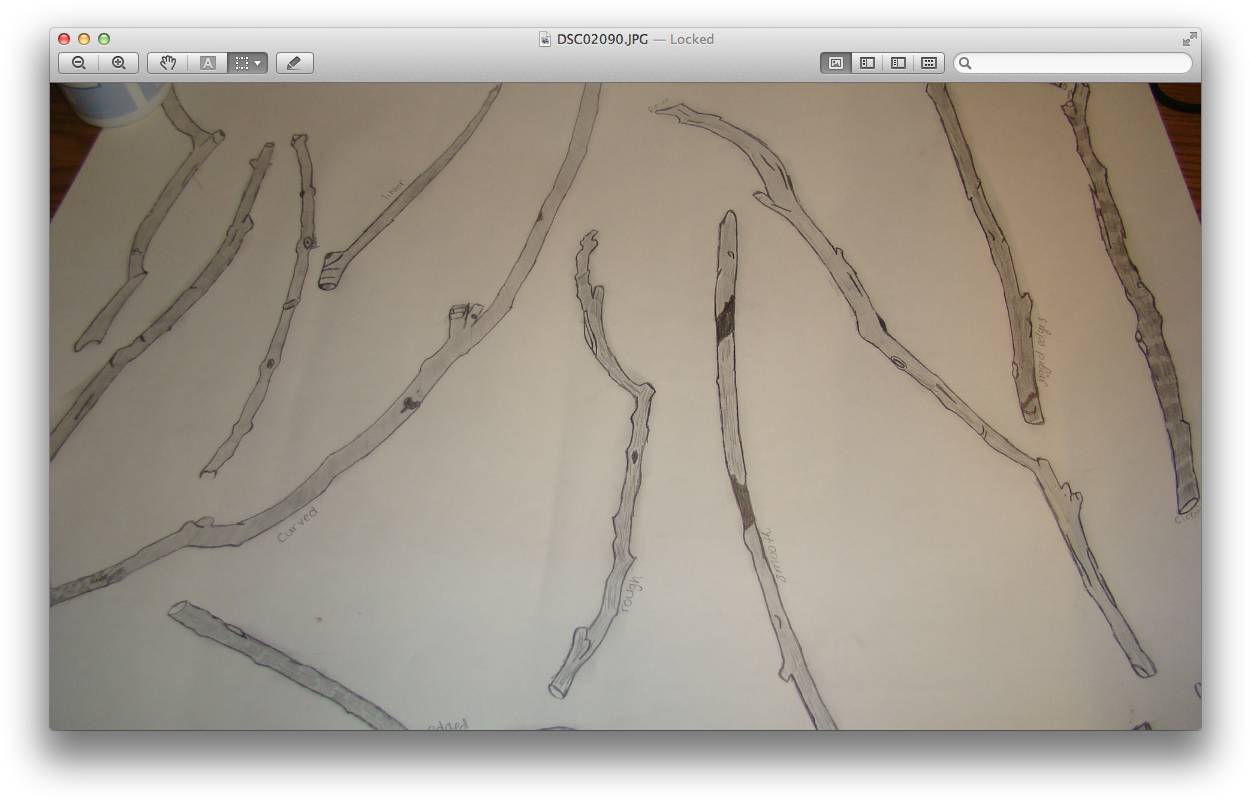Show the Edit toolbar with pencil button
Screen dimensions: 1250x801
coord(294,63)
